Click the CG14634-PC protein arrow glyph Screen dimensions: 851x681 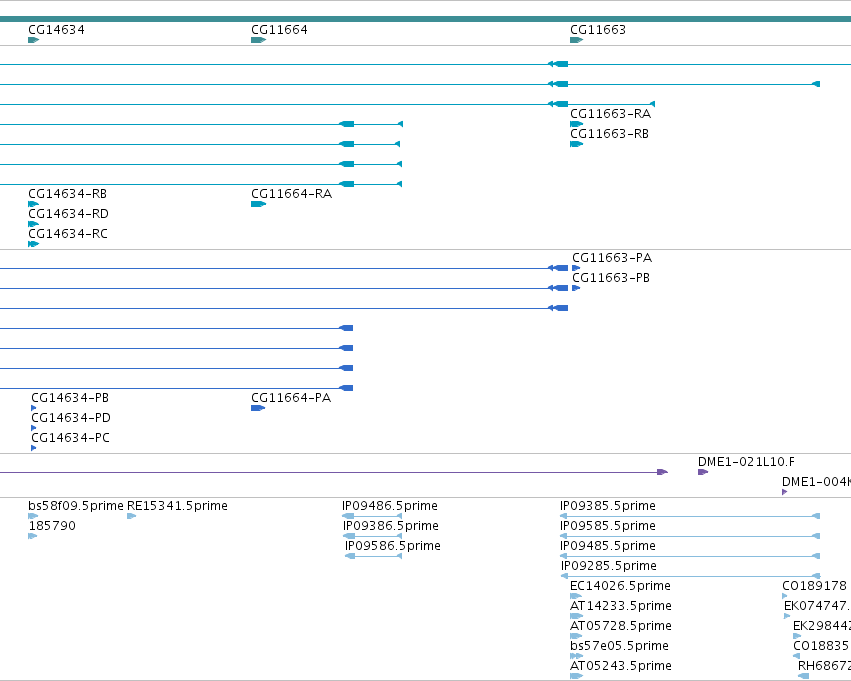pos(34,448)
